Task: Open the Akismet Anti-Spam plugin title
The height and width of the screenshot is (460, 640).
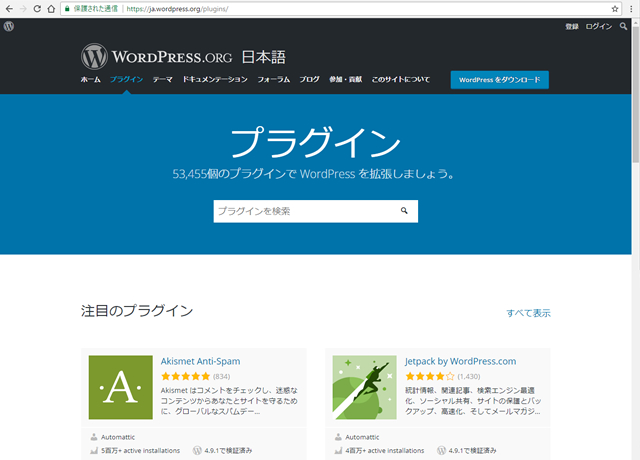Action: tap(200, 361)
